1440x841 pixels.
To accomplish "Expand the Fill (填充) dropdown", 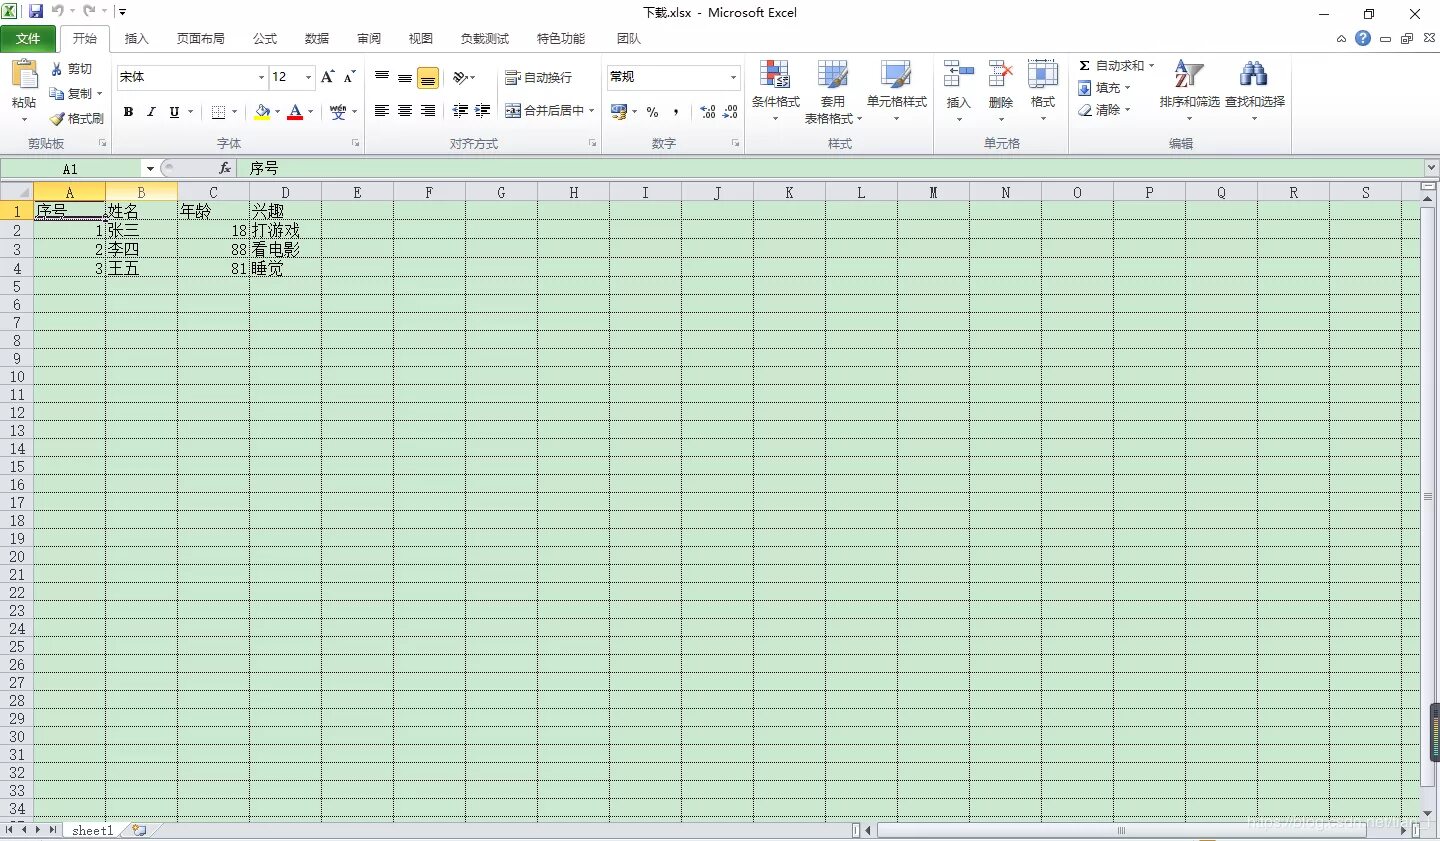I will [1127, 88].
